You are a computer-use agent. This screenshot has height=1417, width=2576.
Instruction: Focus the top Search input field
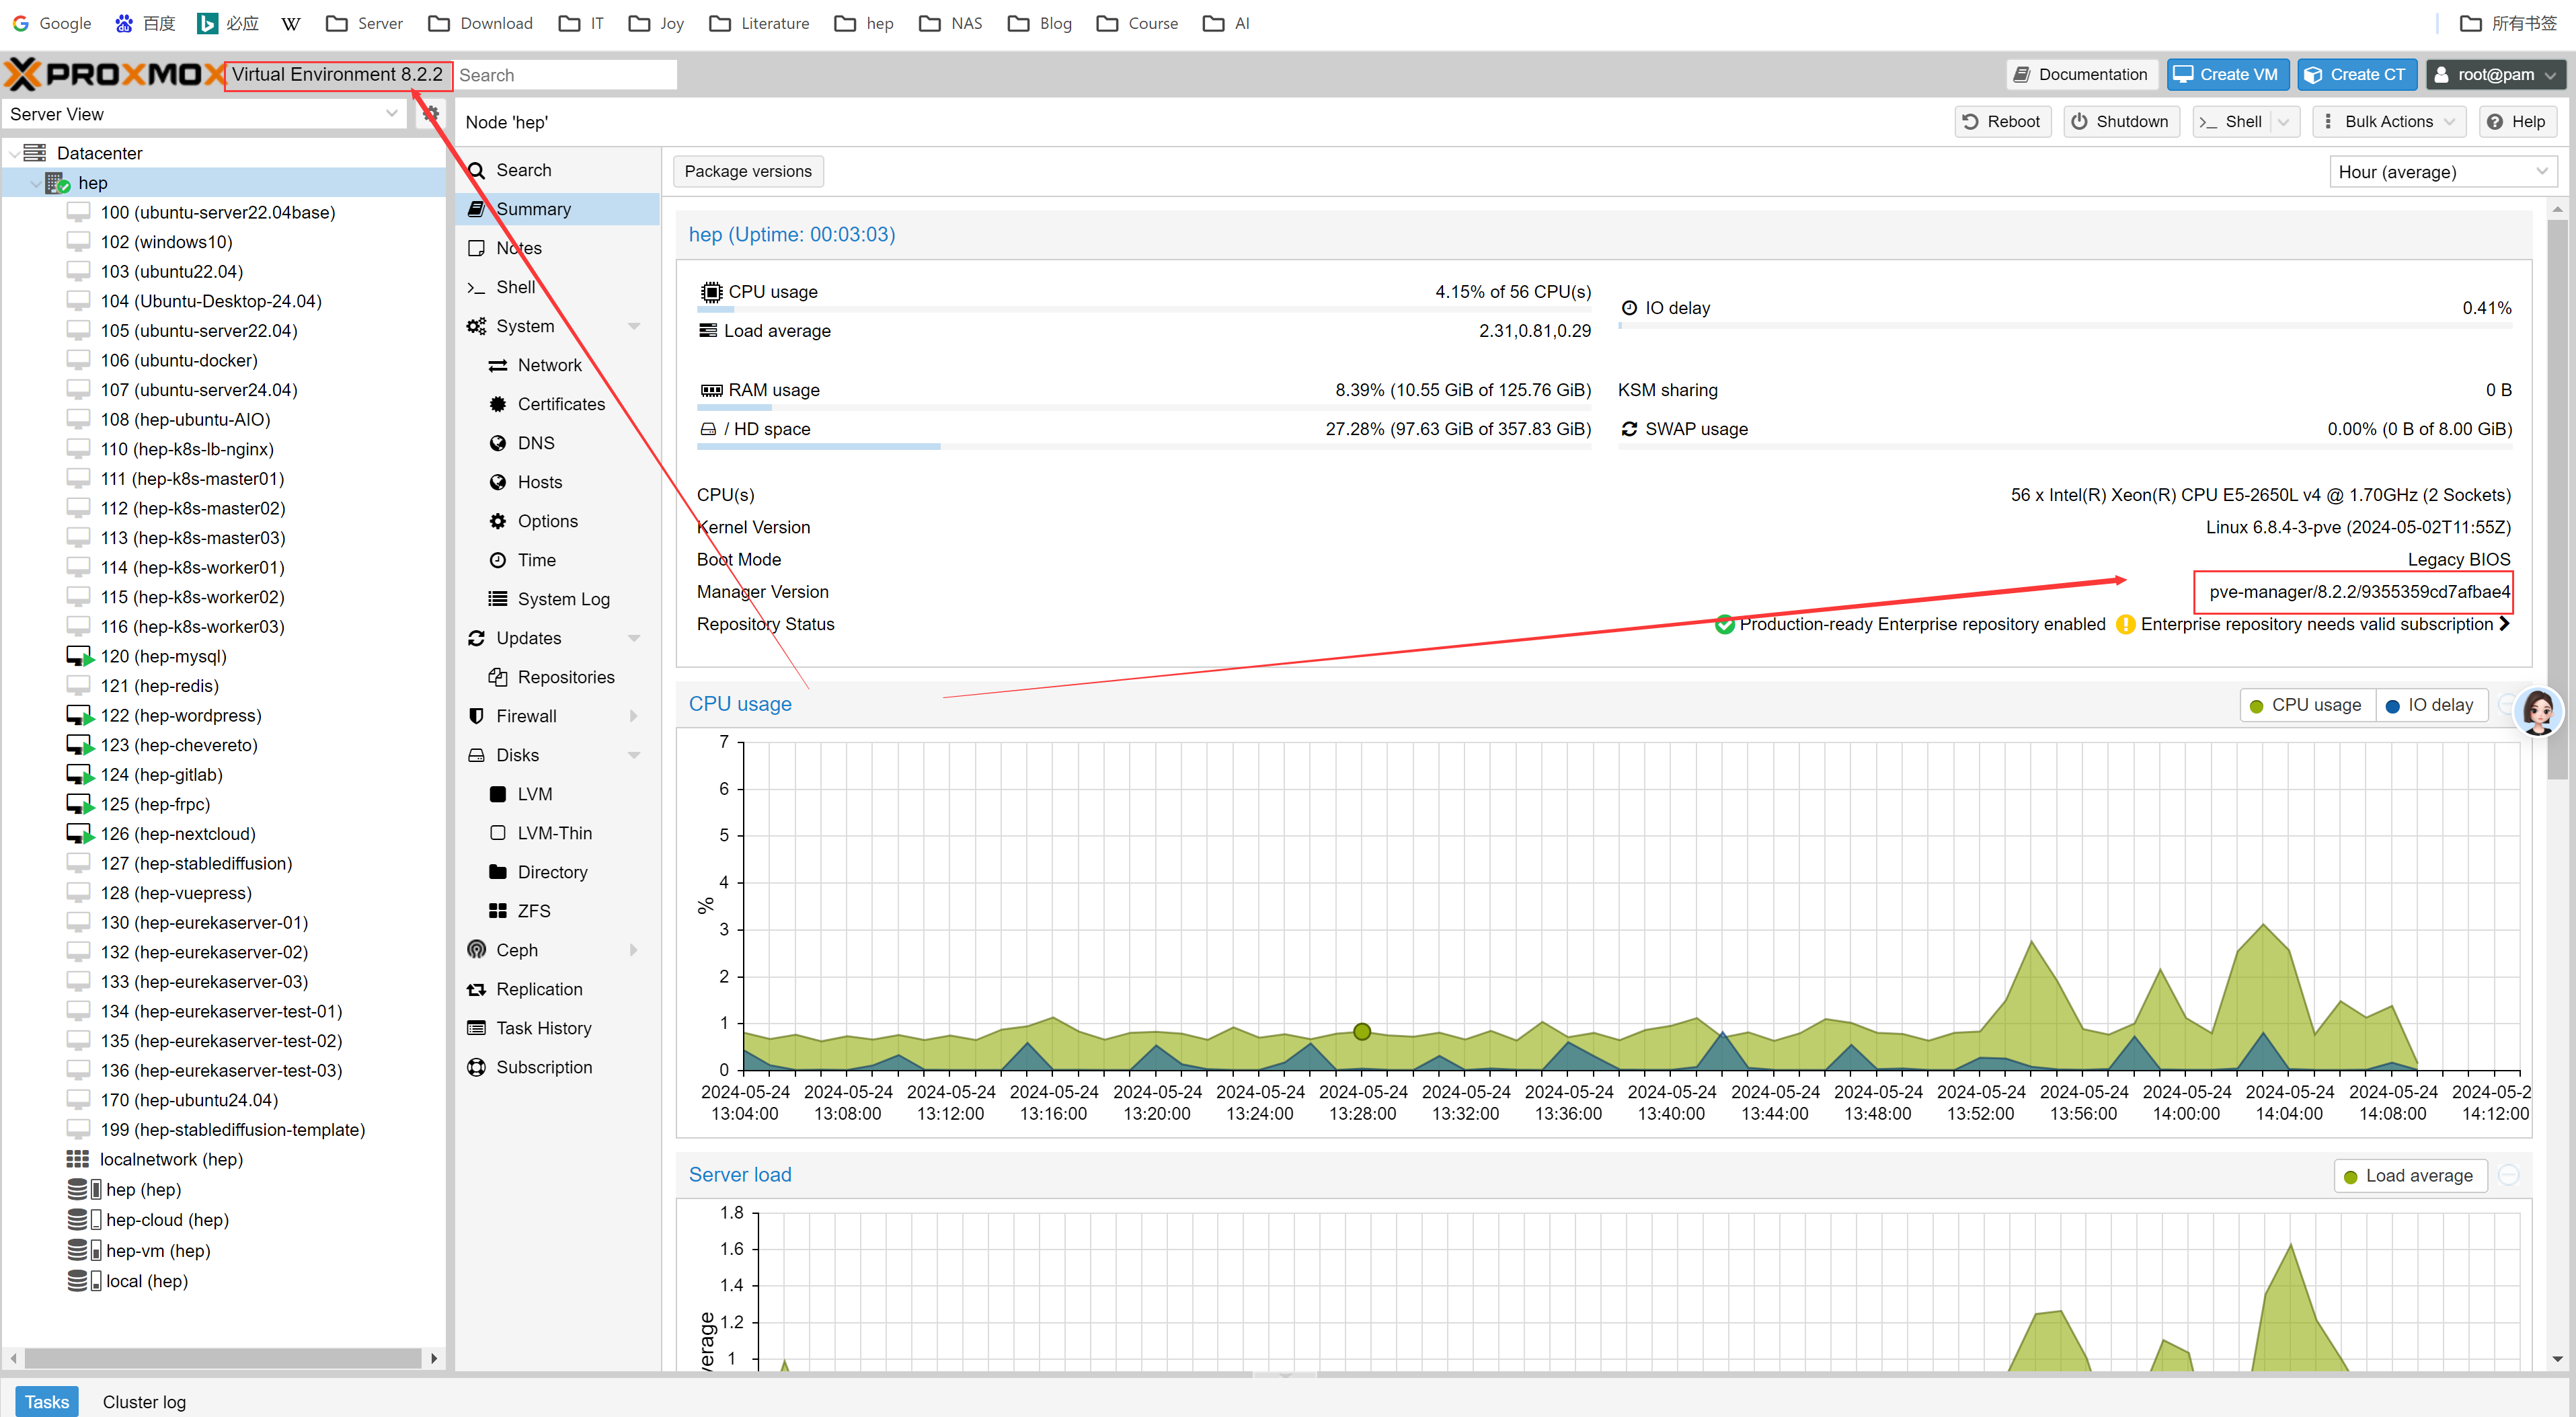(x=566, y=75)
